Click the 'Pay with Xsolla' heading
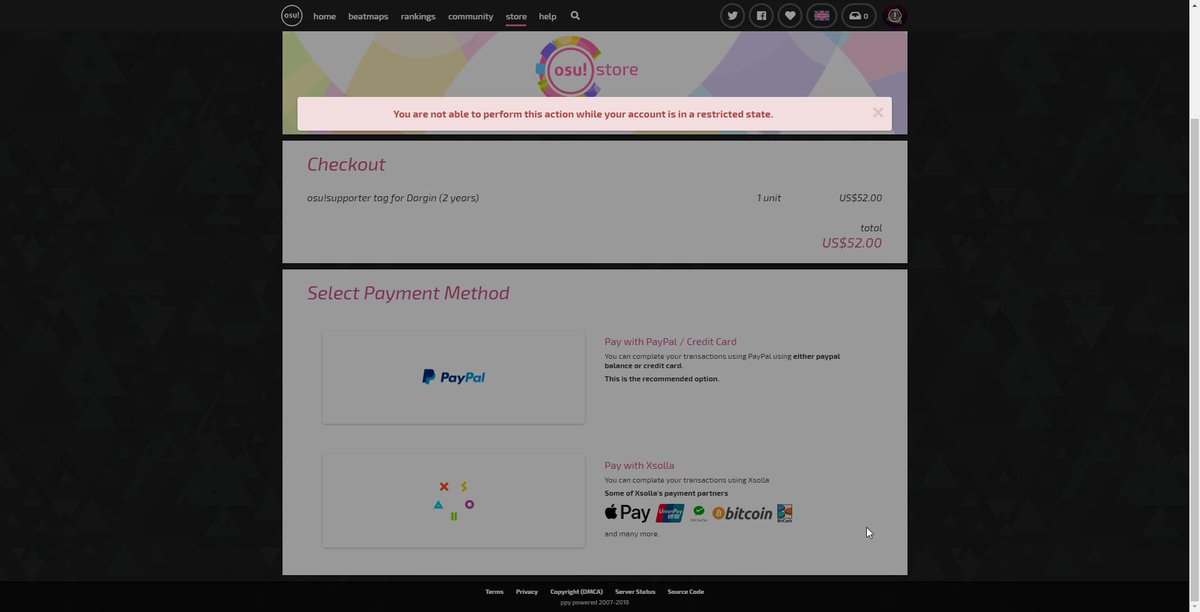Screen dimensions: 1200x612 click(x=640, y=466)
